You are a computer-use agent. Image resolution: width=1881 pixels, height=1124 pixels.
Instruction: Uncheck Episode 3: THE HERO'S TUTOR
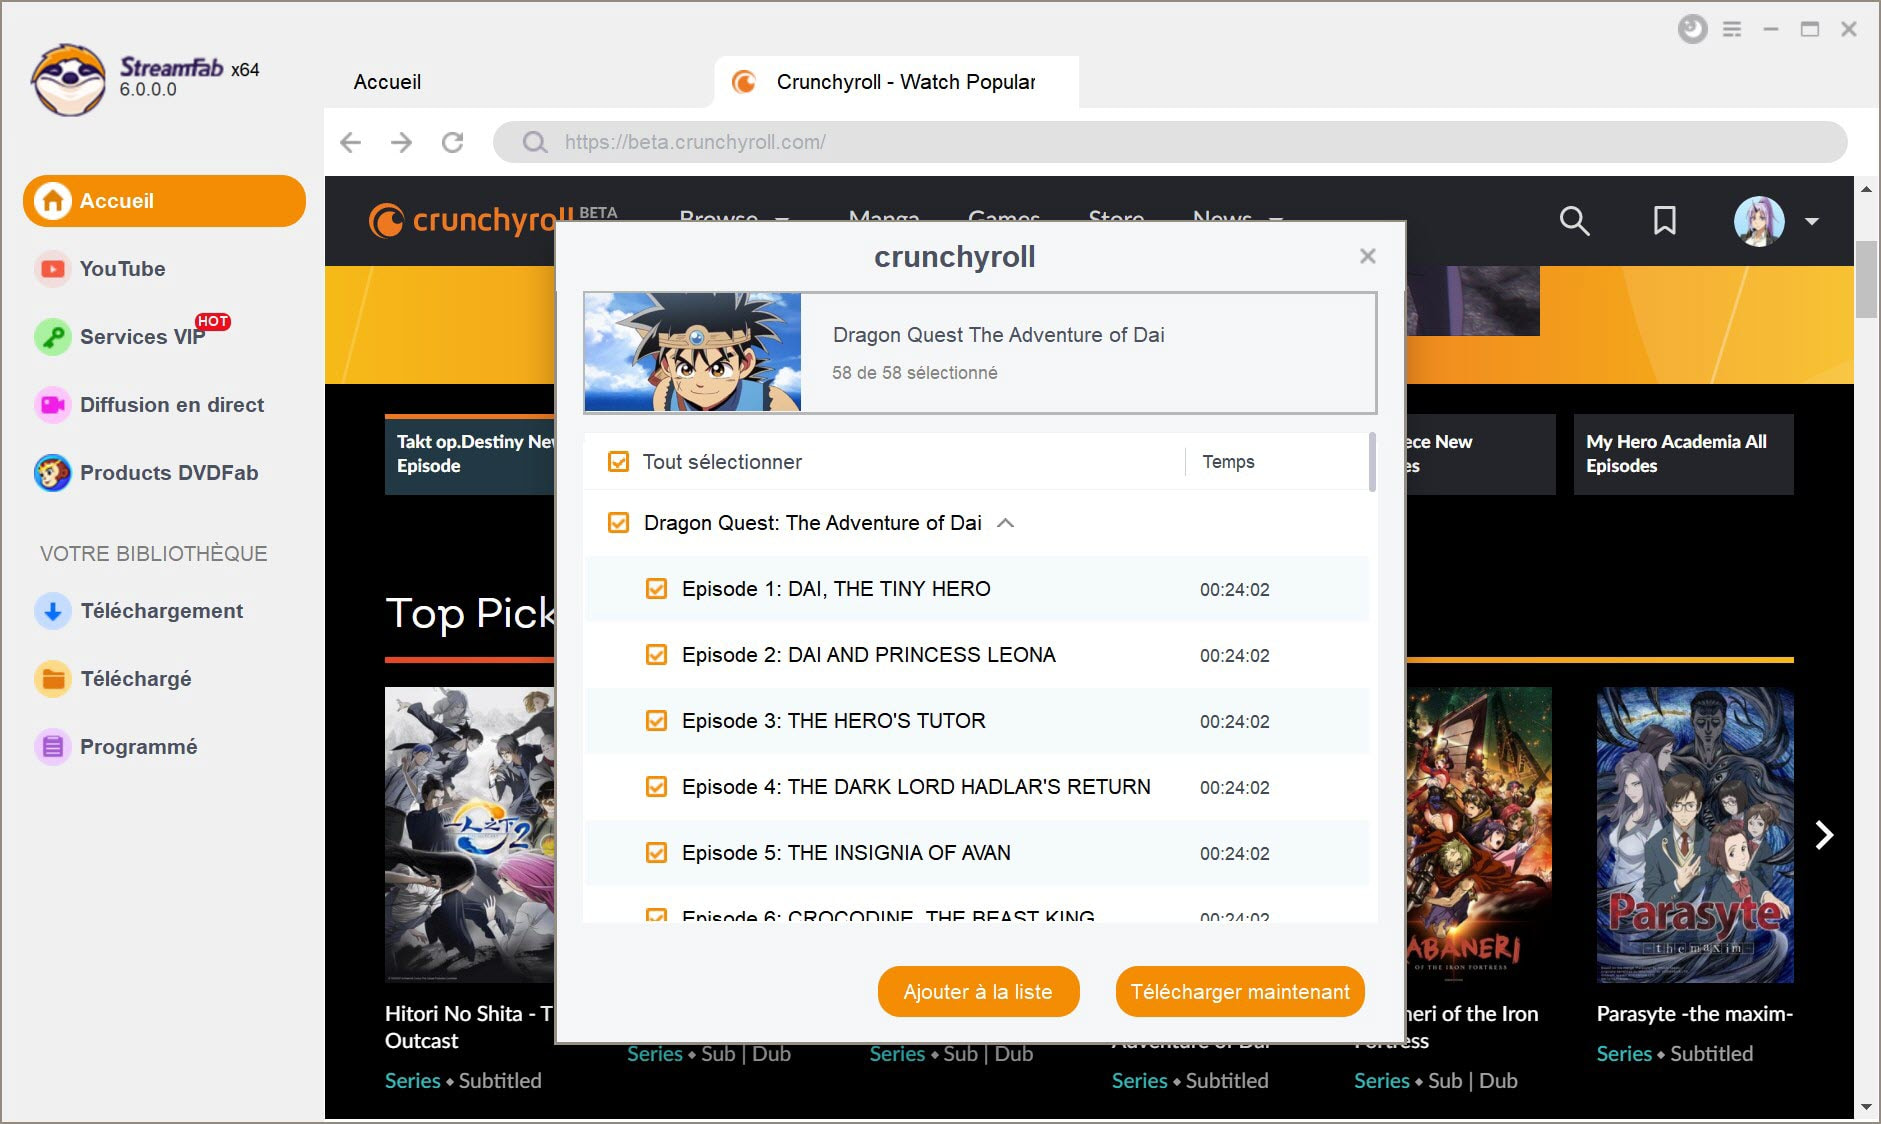656,721
